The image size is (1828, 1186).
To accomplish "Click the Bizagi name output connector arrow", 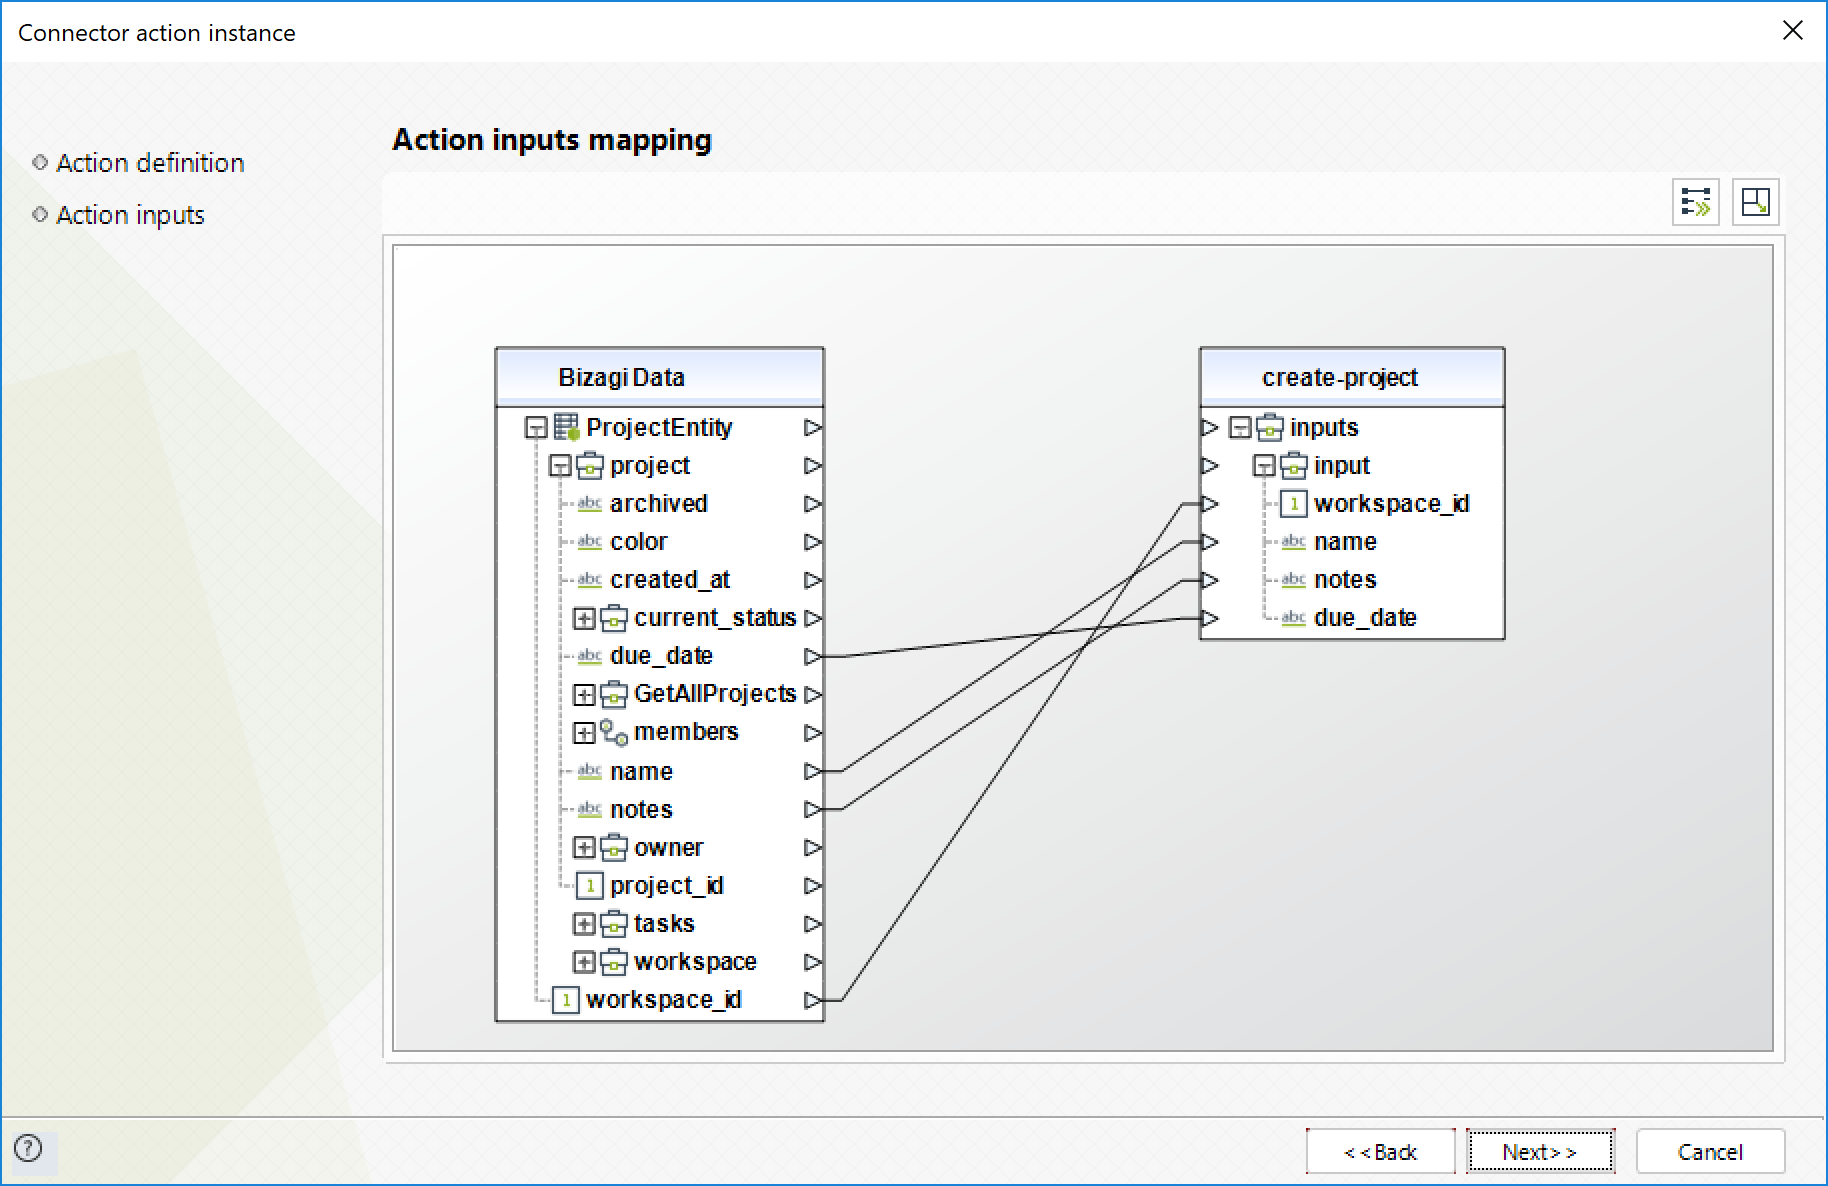I will (813, 771).
